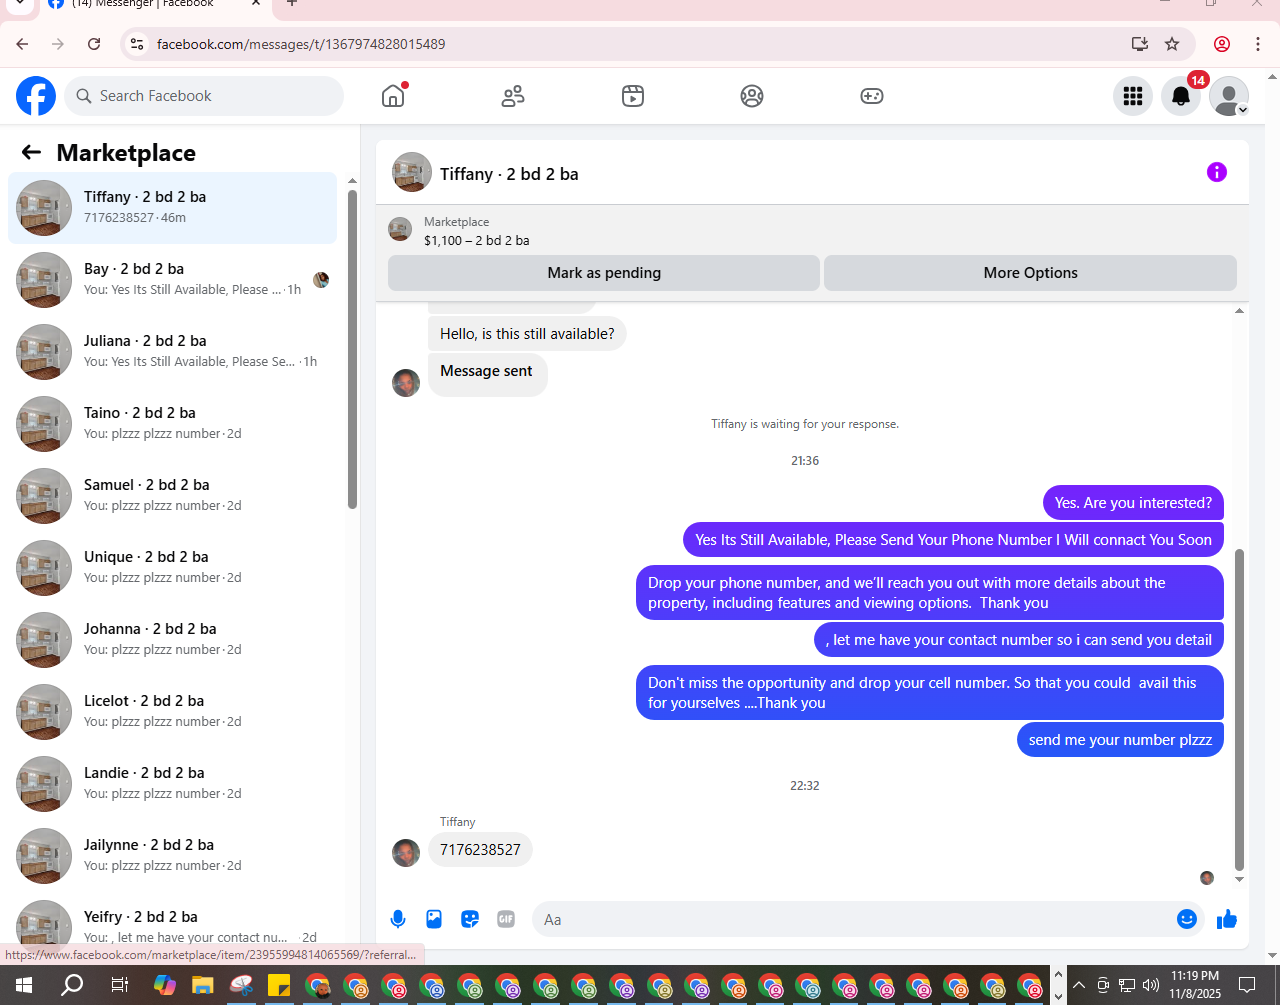The image size is (1280, 1005).
Task: View site information icon in address bar
Action: tap(138, 44)
